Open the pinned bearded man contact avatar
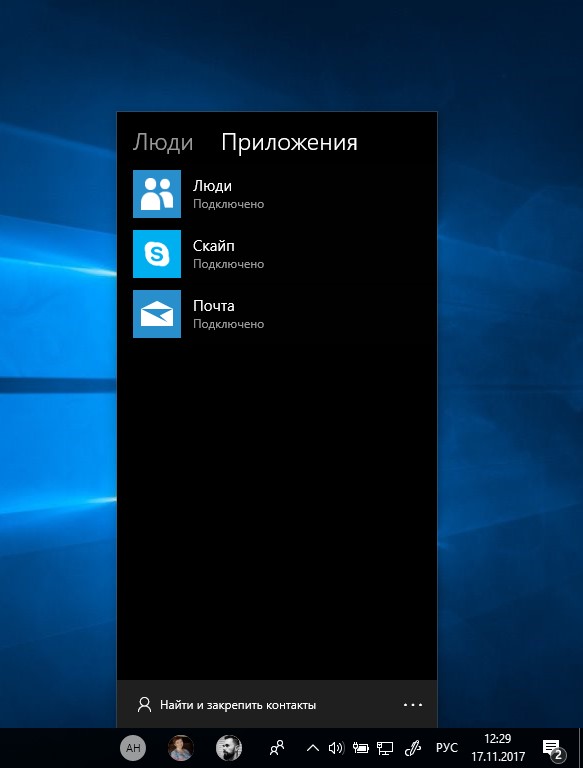Screen dimensions: 583x768 (229, 748)
